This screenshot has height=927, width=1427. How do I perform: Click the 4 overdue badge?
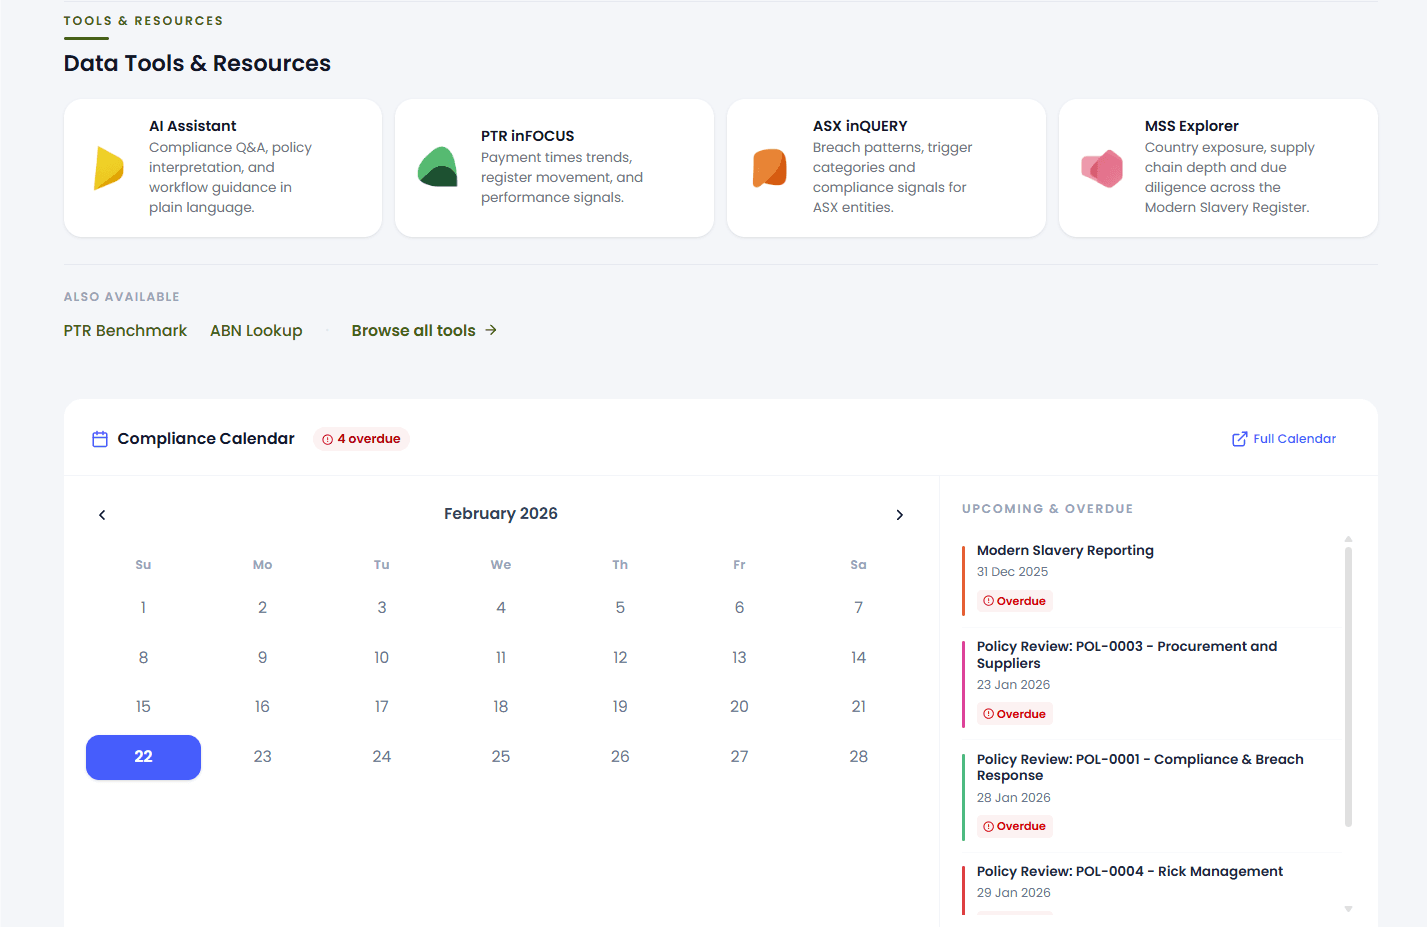(x=361, y=439)
